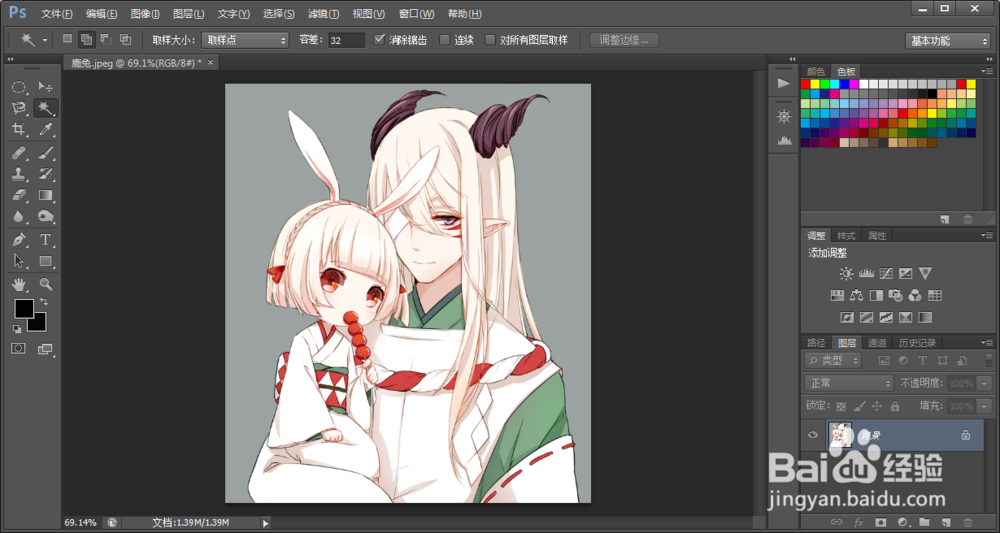Pick the red swatch in Swatches panel
This screenshot has height=533, width=1000.
click(x=805, y=84)
